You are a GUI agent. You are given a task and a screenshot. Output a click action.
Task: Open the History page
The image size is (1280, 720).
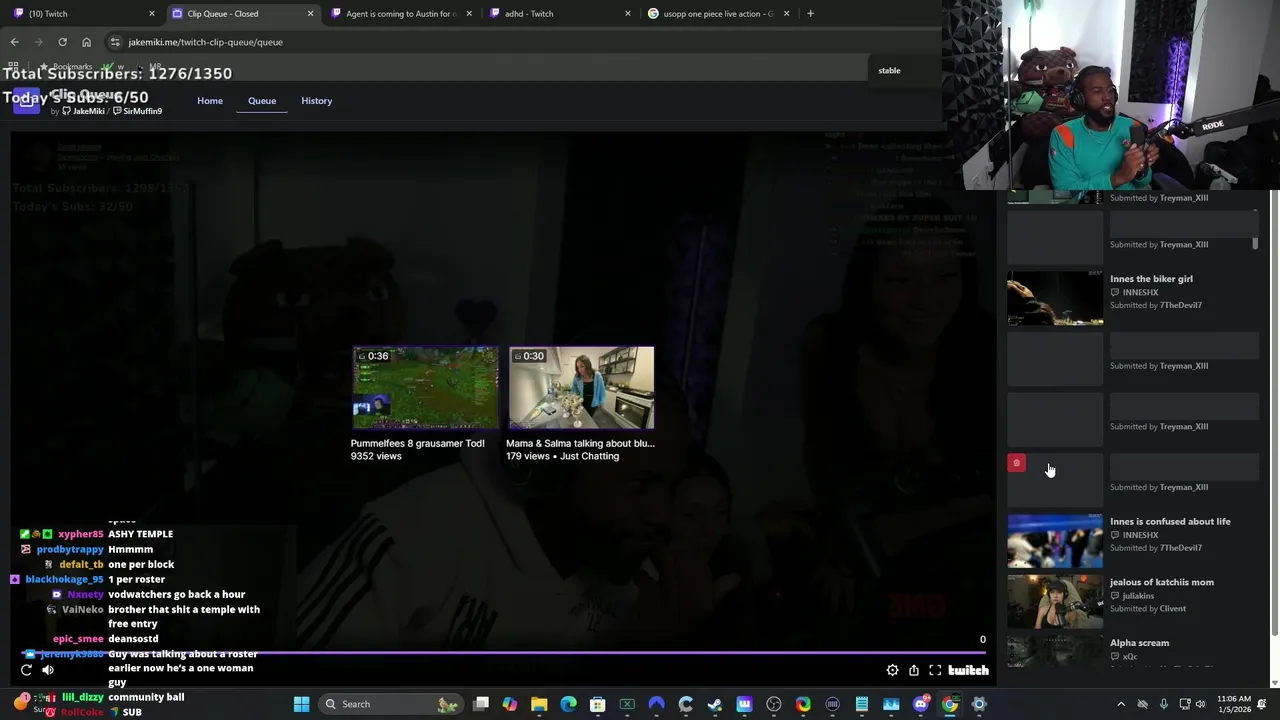click(x=316, y=101)
